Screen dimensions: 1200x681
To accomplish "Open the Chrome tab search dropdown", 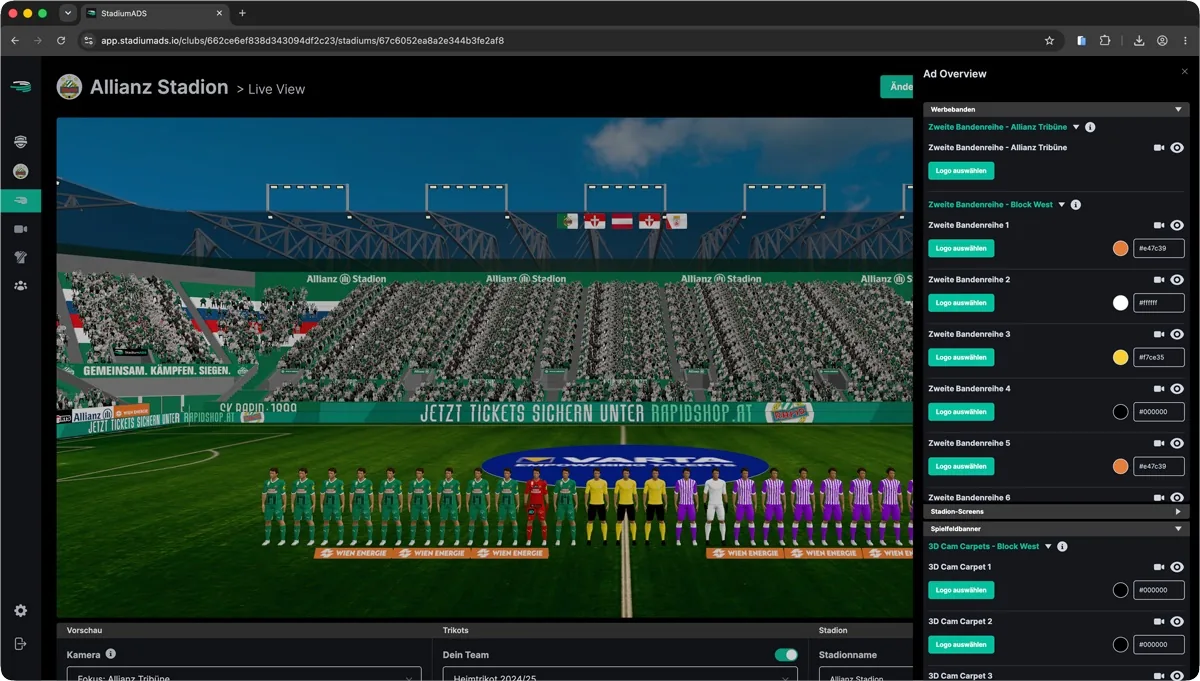I will 68,13.
